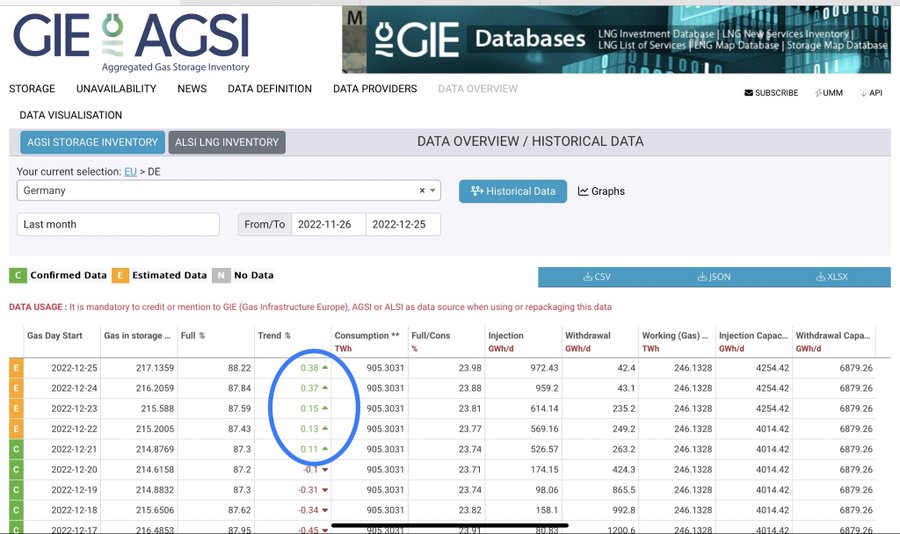Open the 2022-11-26 start date picker
The height and width of the screenshot is (534, 900).
tap(328, 224)
